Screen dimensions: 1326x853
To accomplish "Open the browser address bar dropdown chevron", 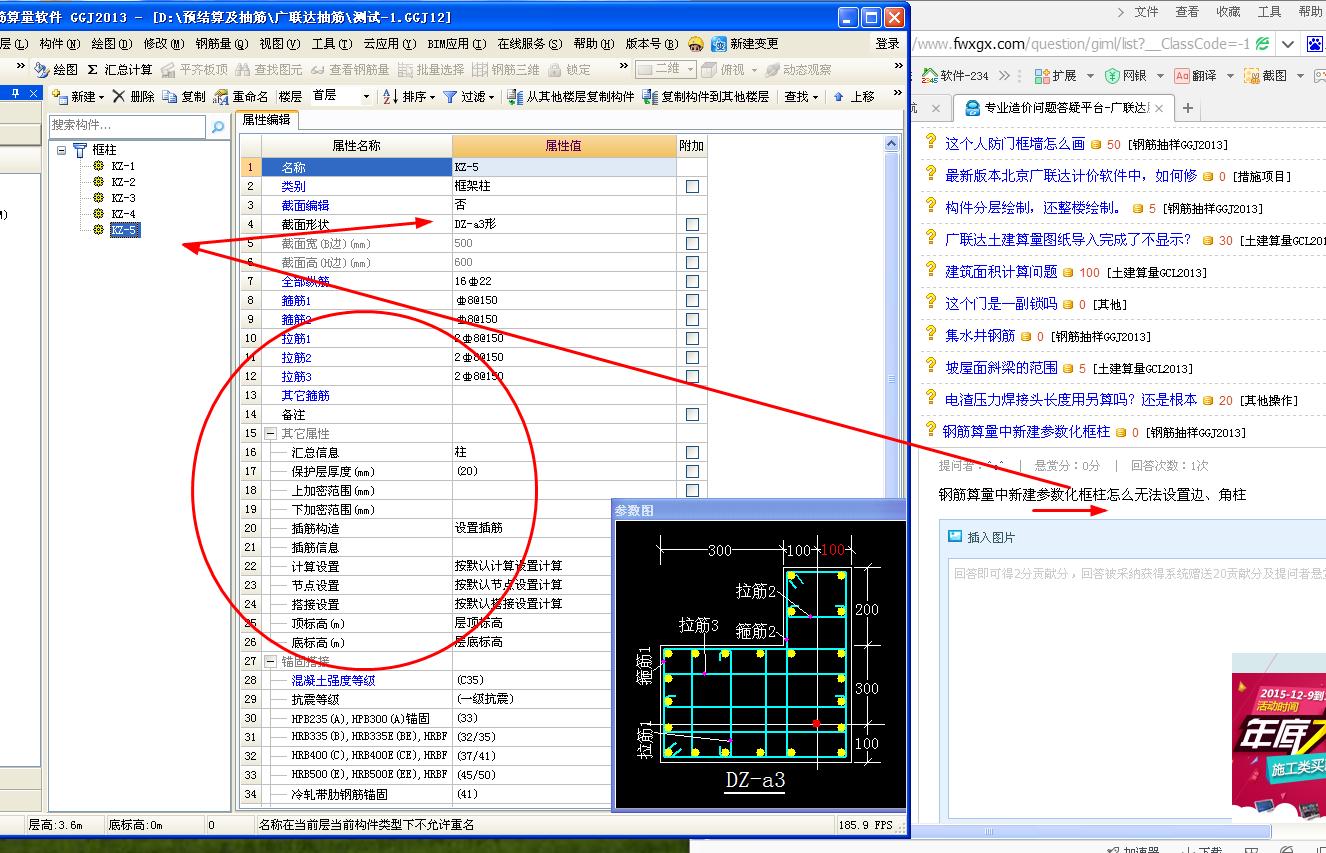I will pyautogui.click(x=1288, y=44).
